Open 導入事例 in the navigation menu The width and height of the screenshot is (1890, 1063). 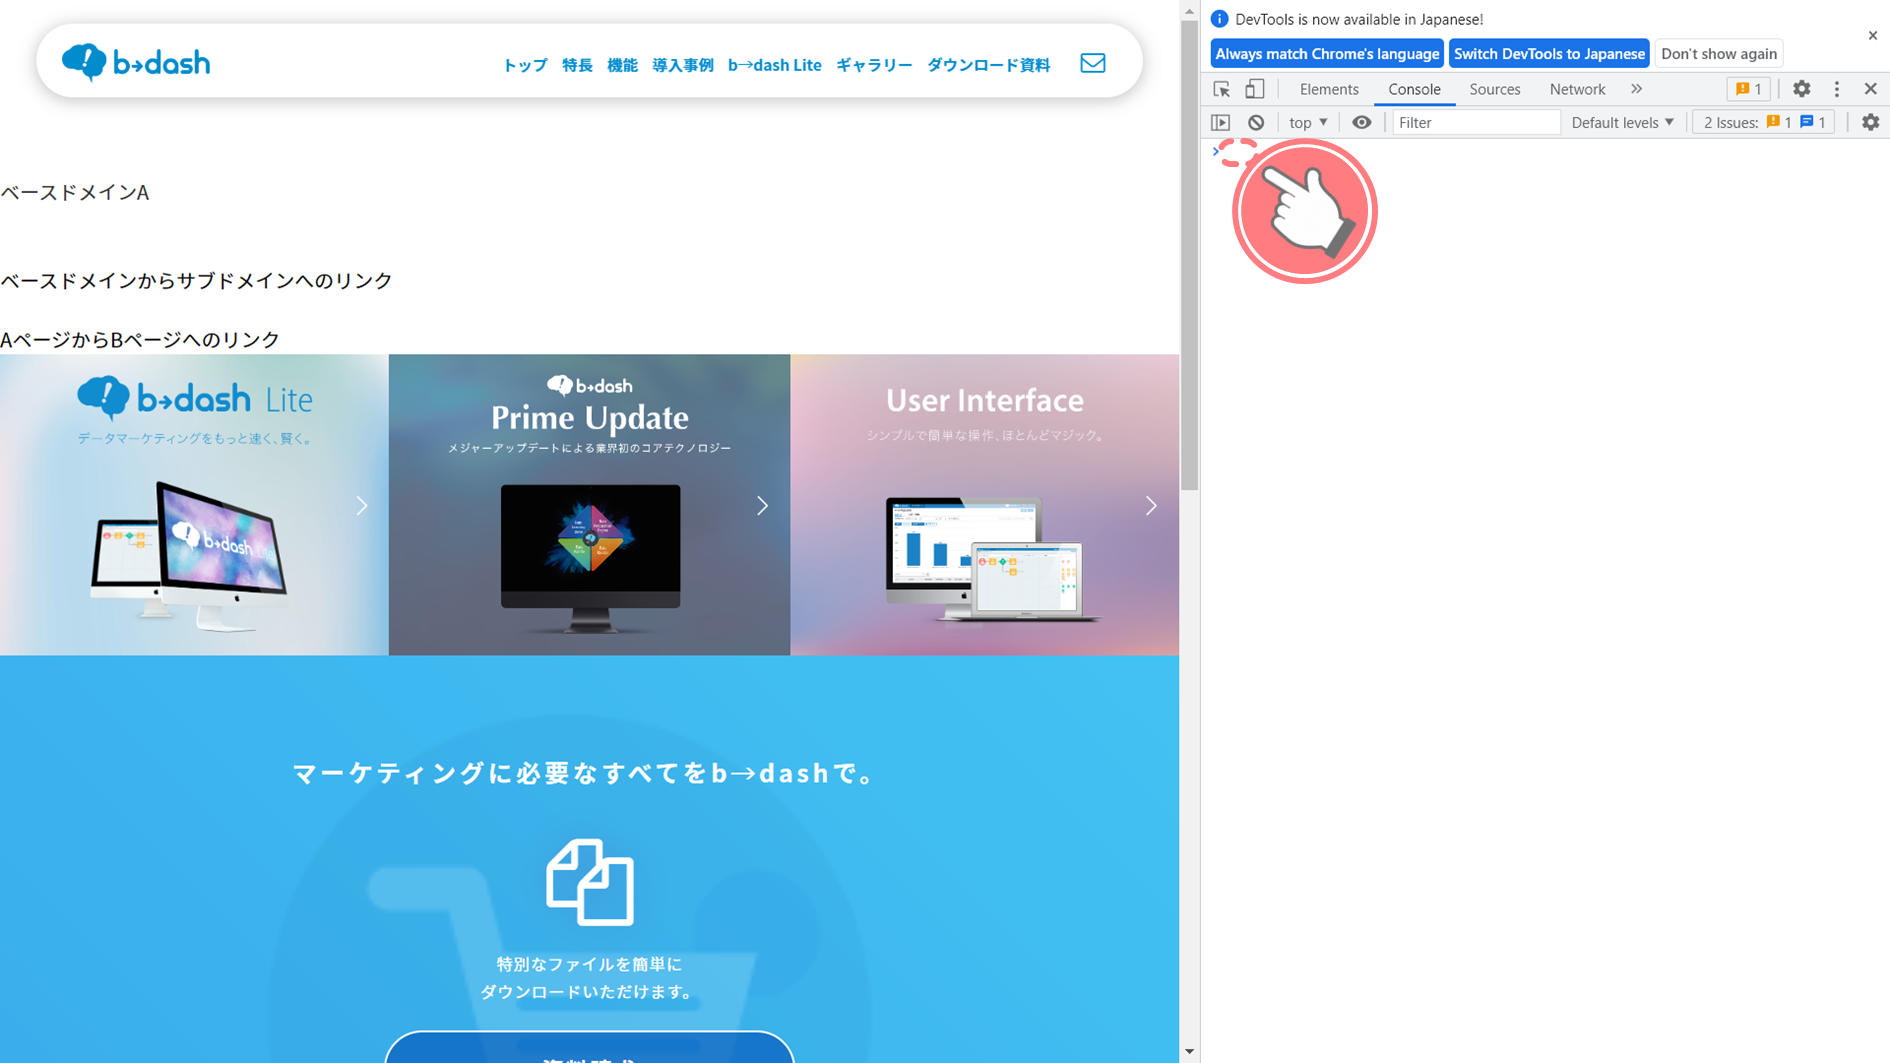683,65
